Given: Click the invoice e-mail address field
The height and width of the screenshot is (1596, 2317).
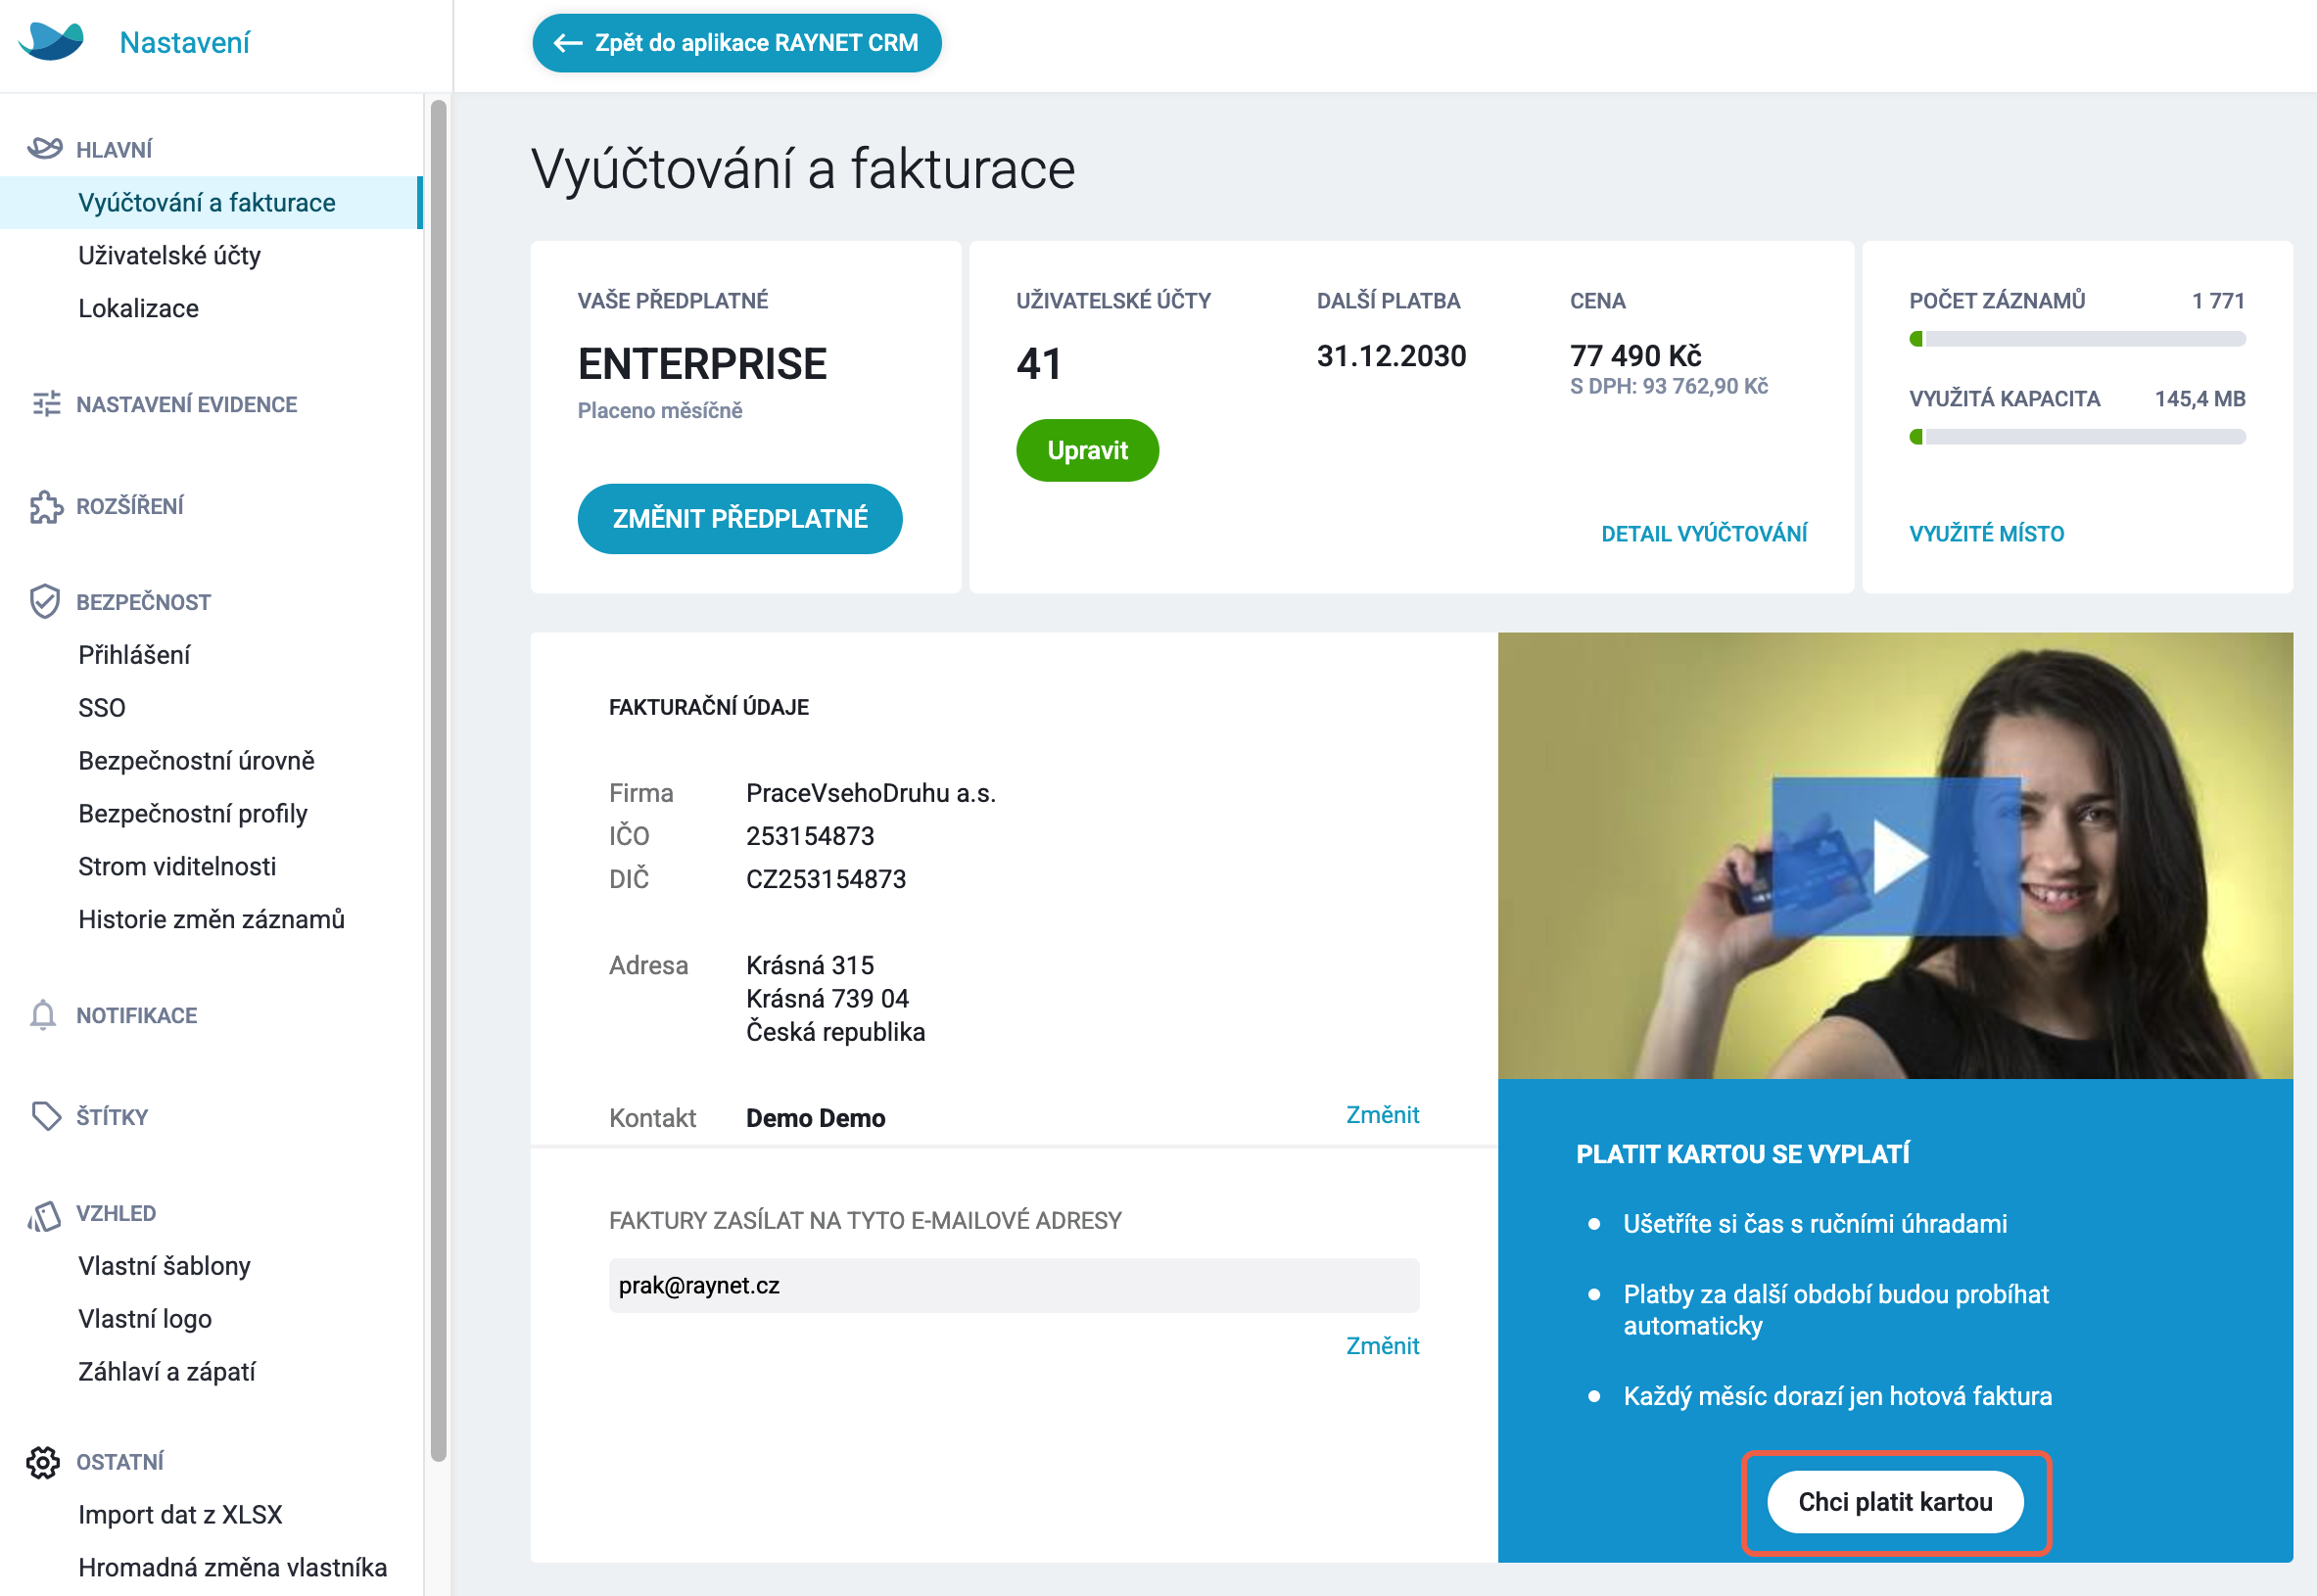Looking at the screenshot, I should click(x=1014, y=1285).
